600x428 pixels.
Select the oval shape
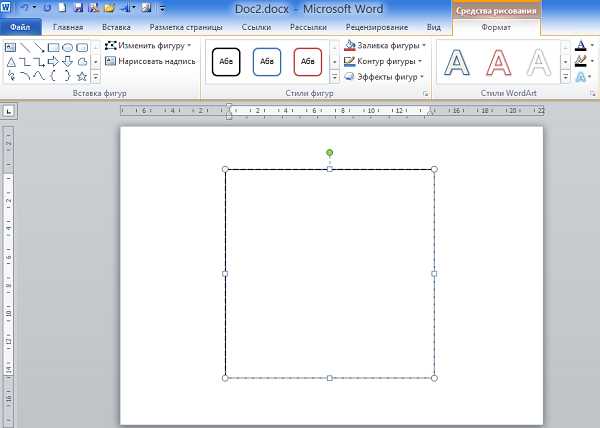(68, 47)
